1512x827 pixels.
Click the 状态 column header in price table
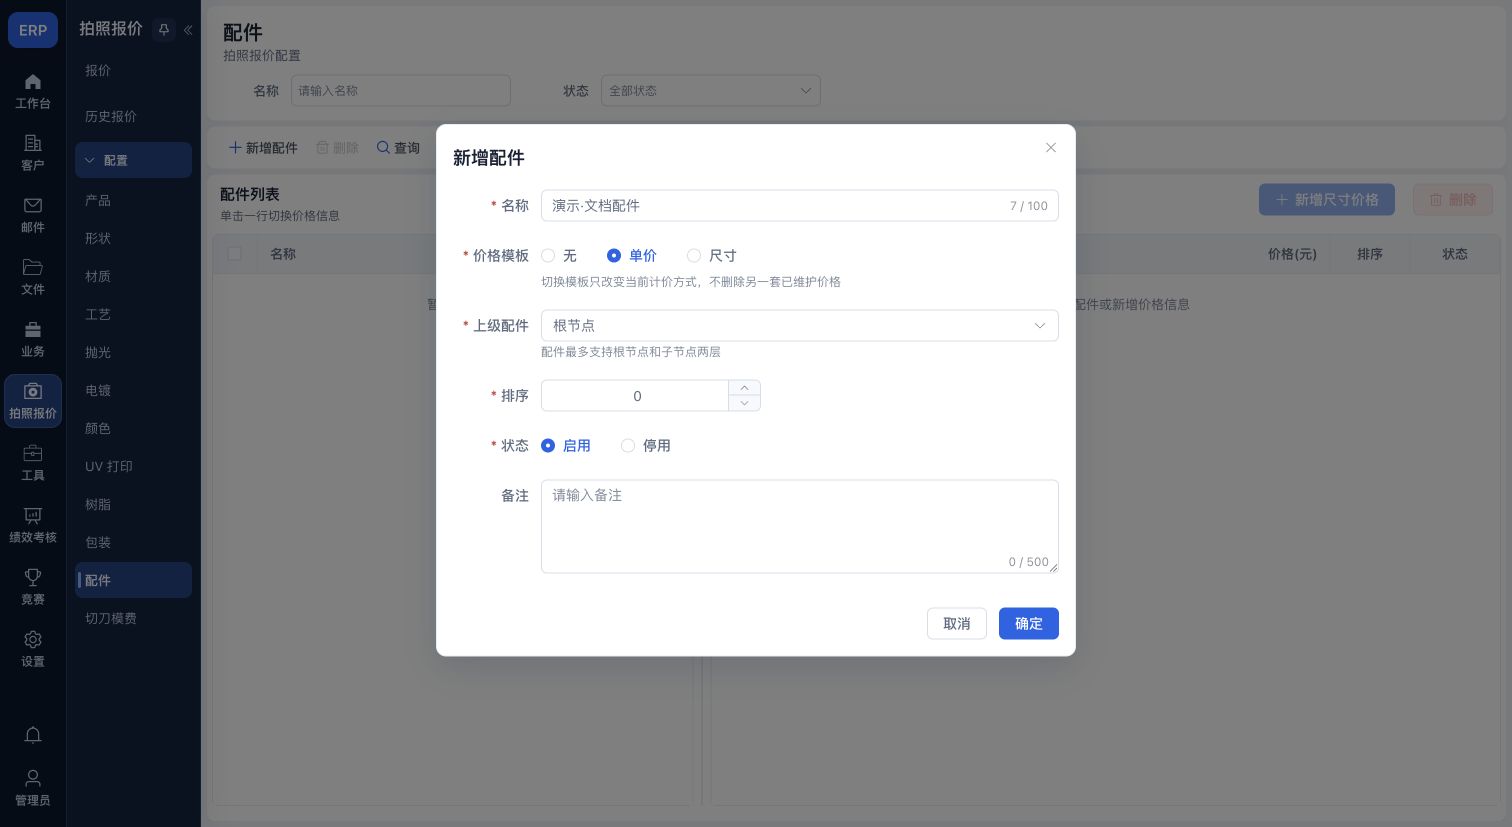pos(1455,254)
